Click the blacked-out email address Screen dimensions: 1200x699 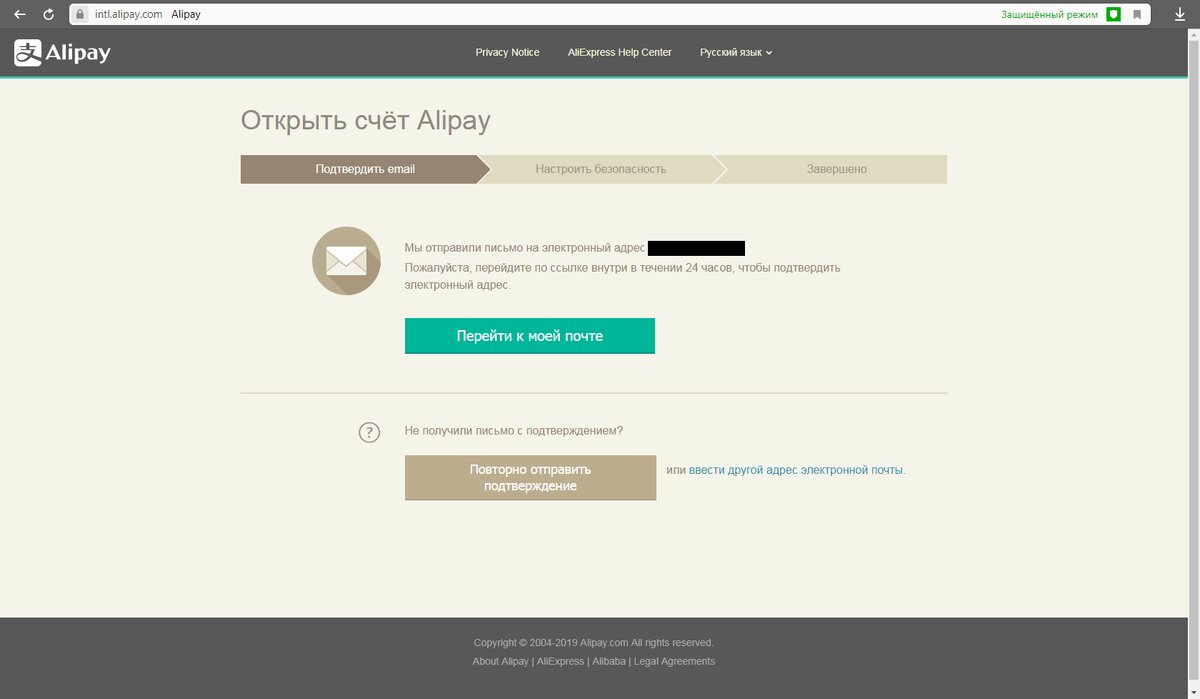(696, 248)
